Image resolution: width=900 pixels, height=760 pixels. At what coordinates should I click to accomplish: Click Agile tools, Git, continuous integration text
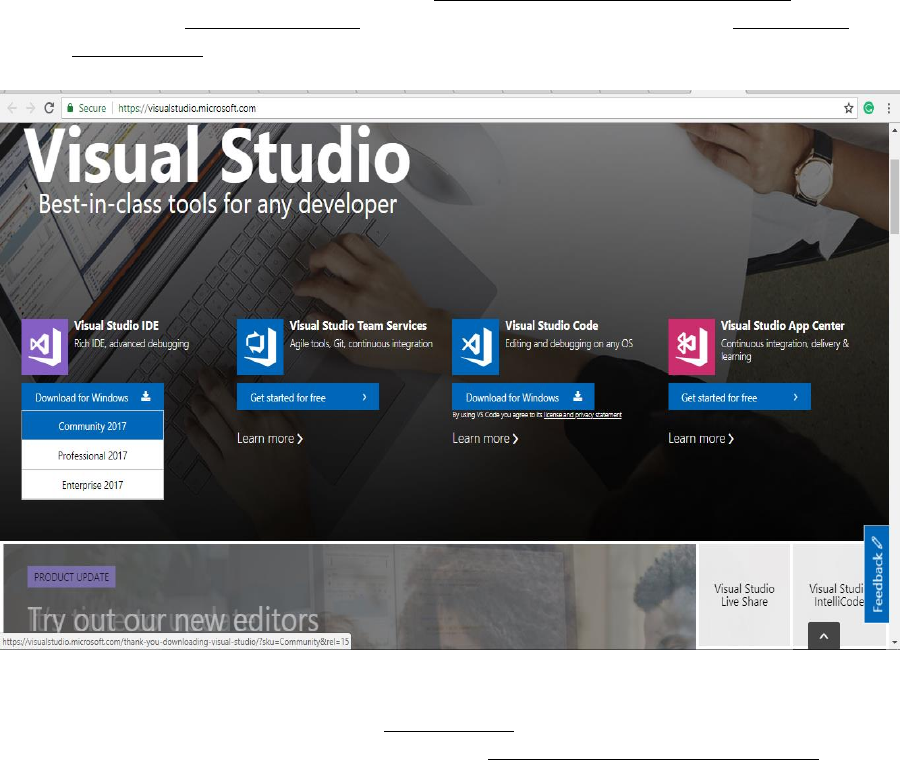[361, 343]
